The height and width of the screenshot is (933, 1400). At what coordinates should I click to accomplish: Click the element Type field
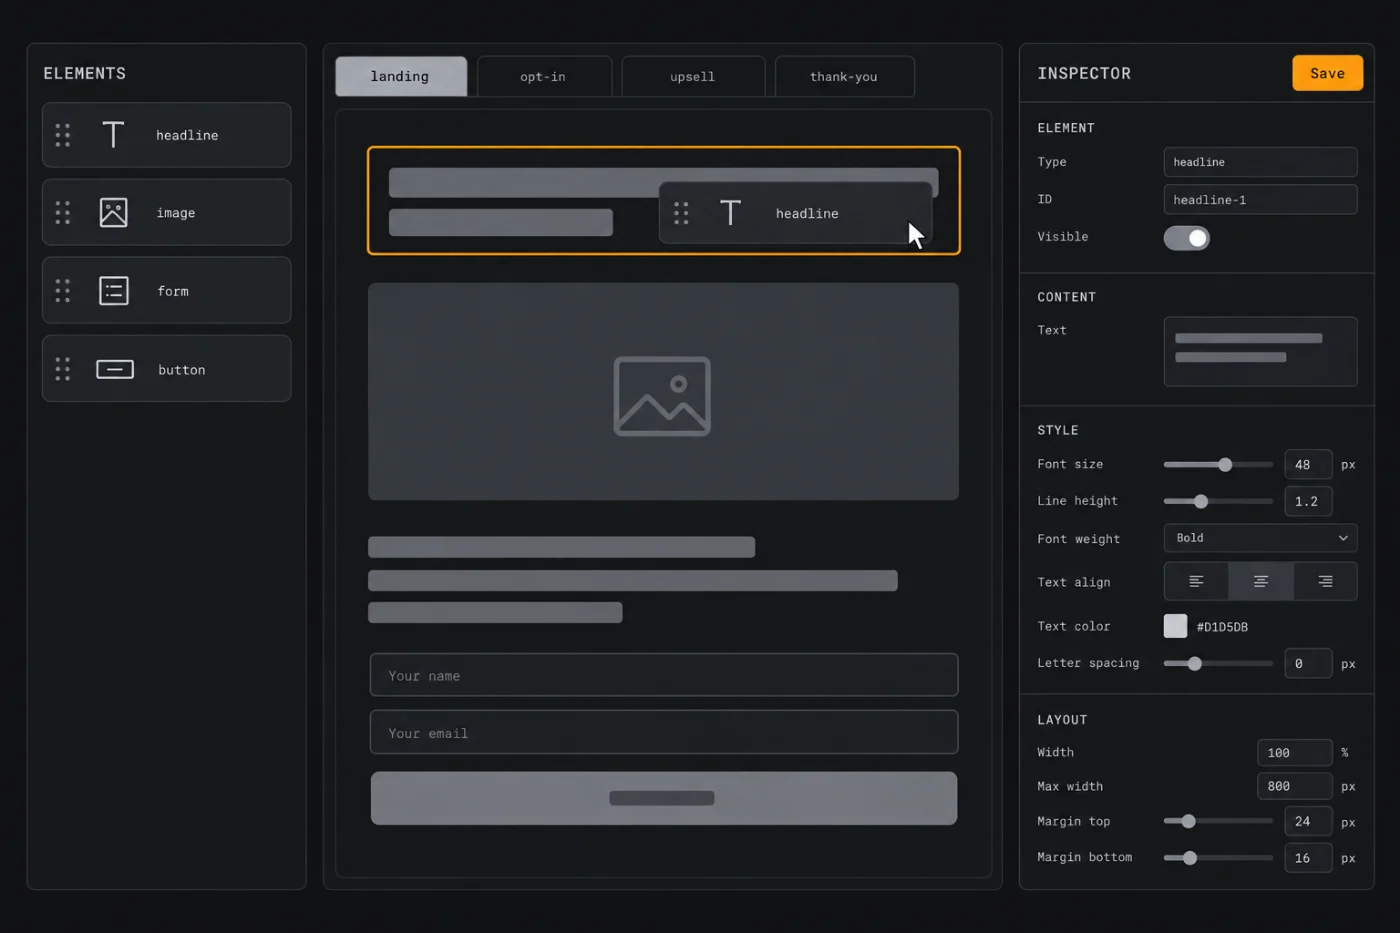coord(1260,162)
